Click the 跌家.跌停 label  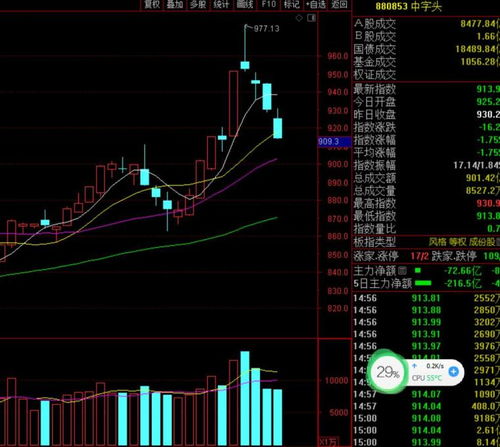(x=454, y=256)
